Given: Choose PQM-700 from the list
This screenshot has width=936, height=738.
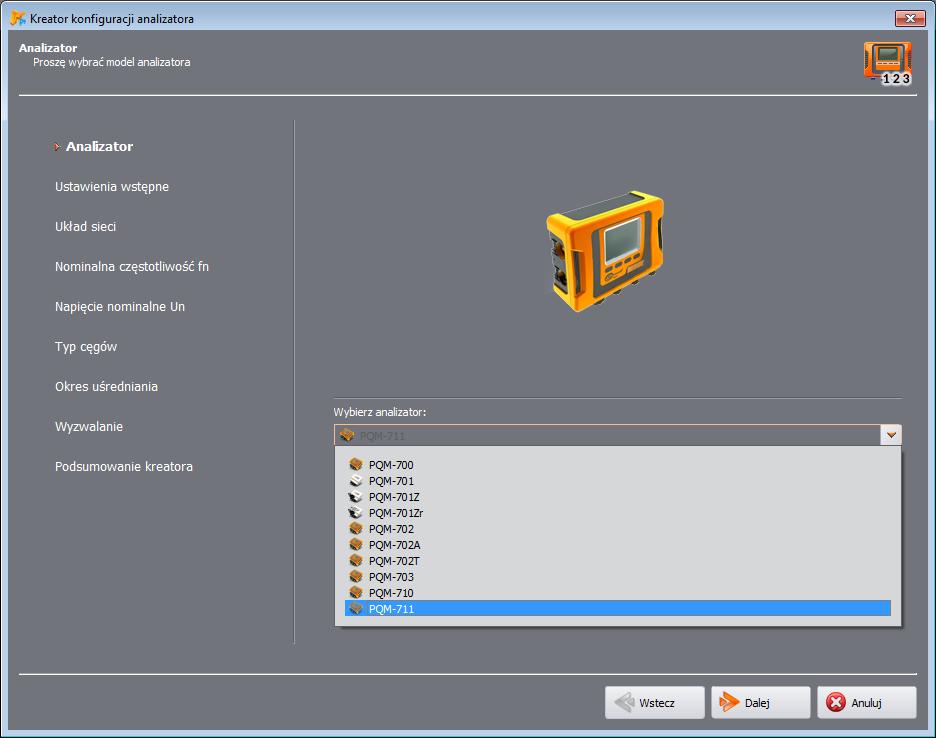Looking at the screenshot, I should (618, 465).
